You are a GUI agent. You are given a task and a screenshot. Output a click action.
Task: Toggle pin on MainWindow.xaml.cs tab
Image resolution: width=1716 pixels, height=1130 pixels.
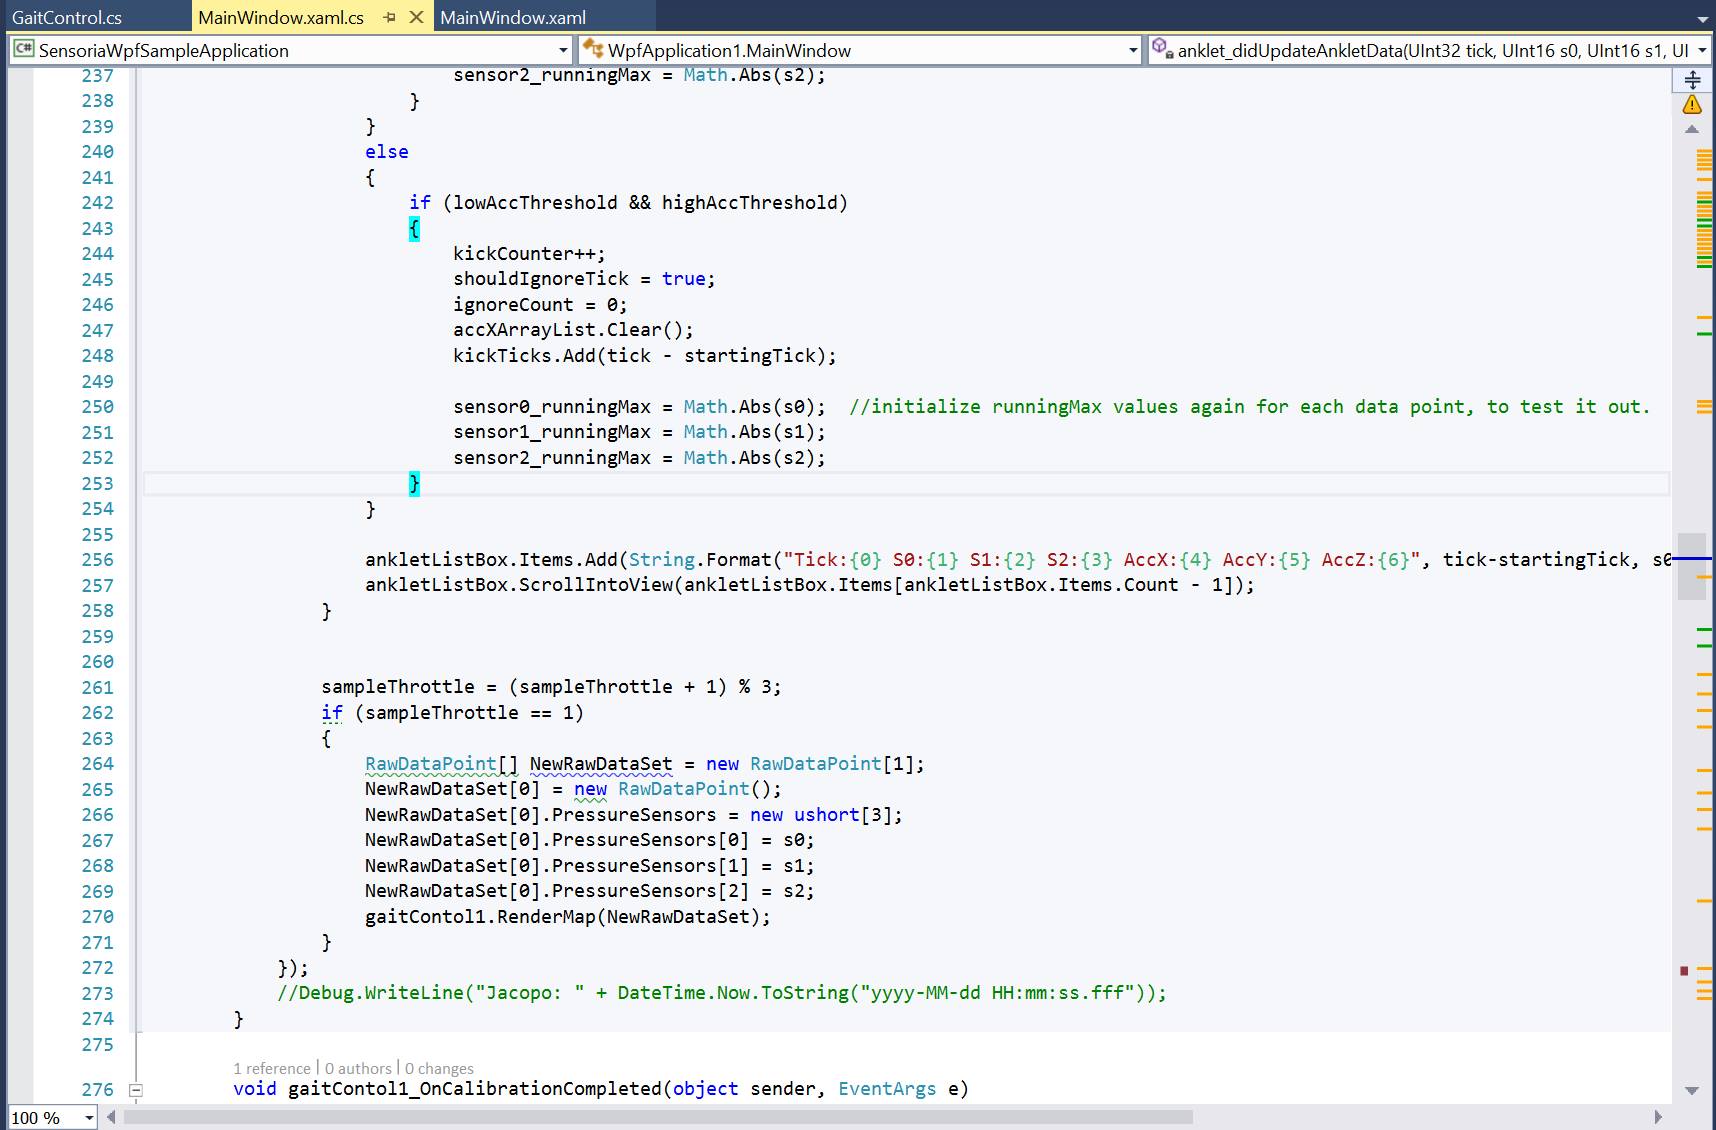[x=390, y=17]
